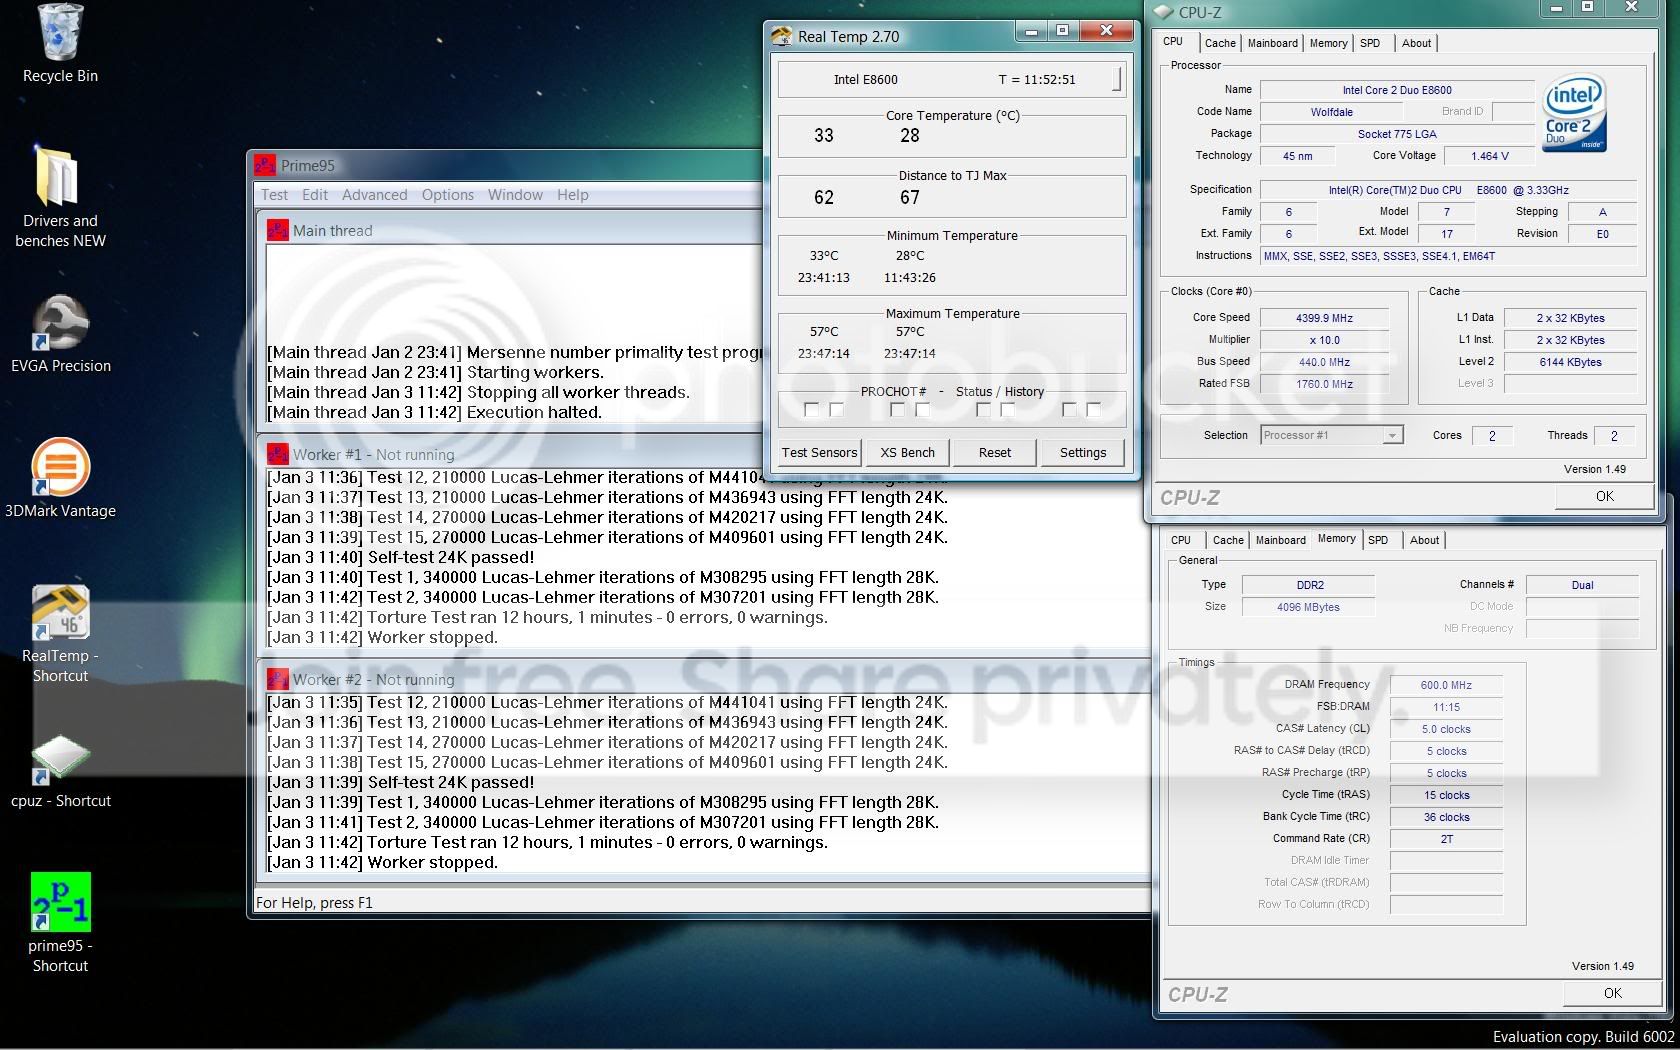Screen dimensions: 1680x1050
Task: Click 'Execution halted.' line in Main thread
Action: click(x=434, y=412)
